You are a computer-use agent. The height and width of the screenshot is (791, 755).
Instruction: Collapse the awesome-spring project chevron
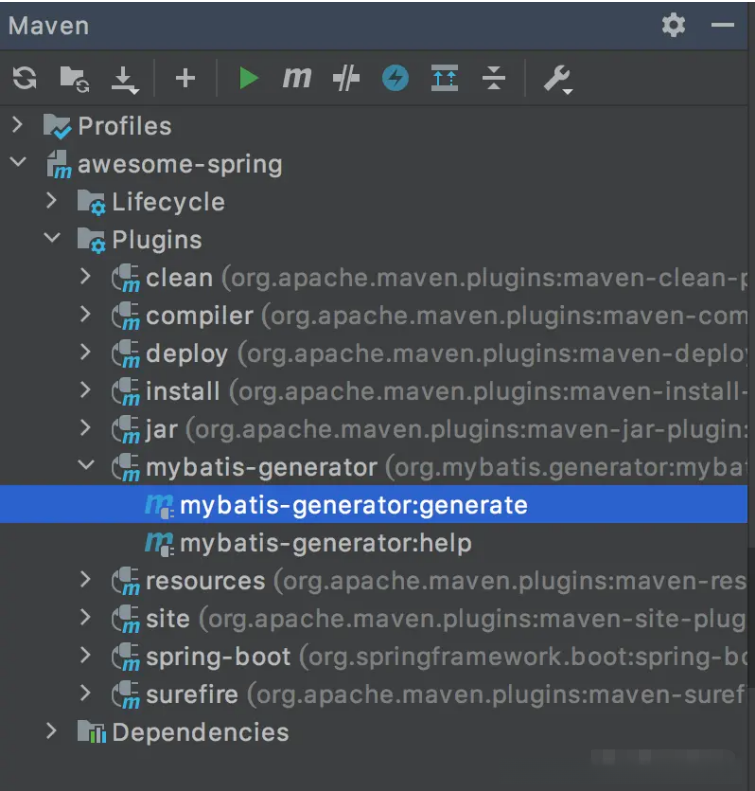pos(18,163)
